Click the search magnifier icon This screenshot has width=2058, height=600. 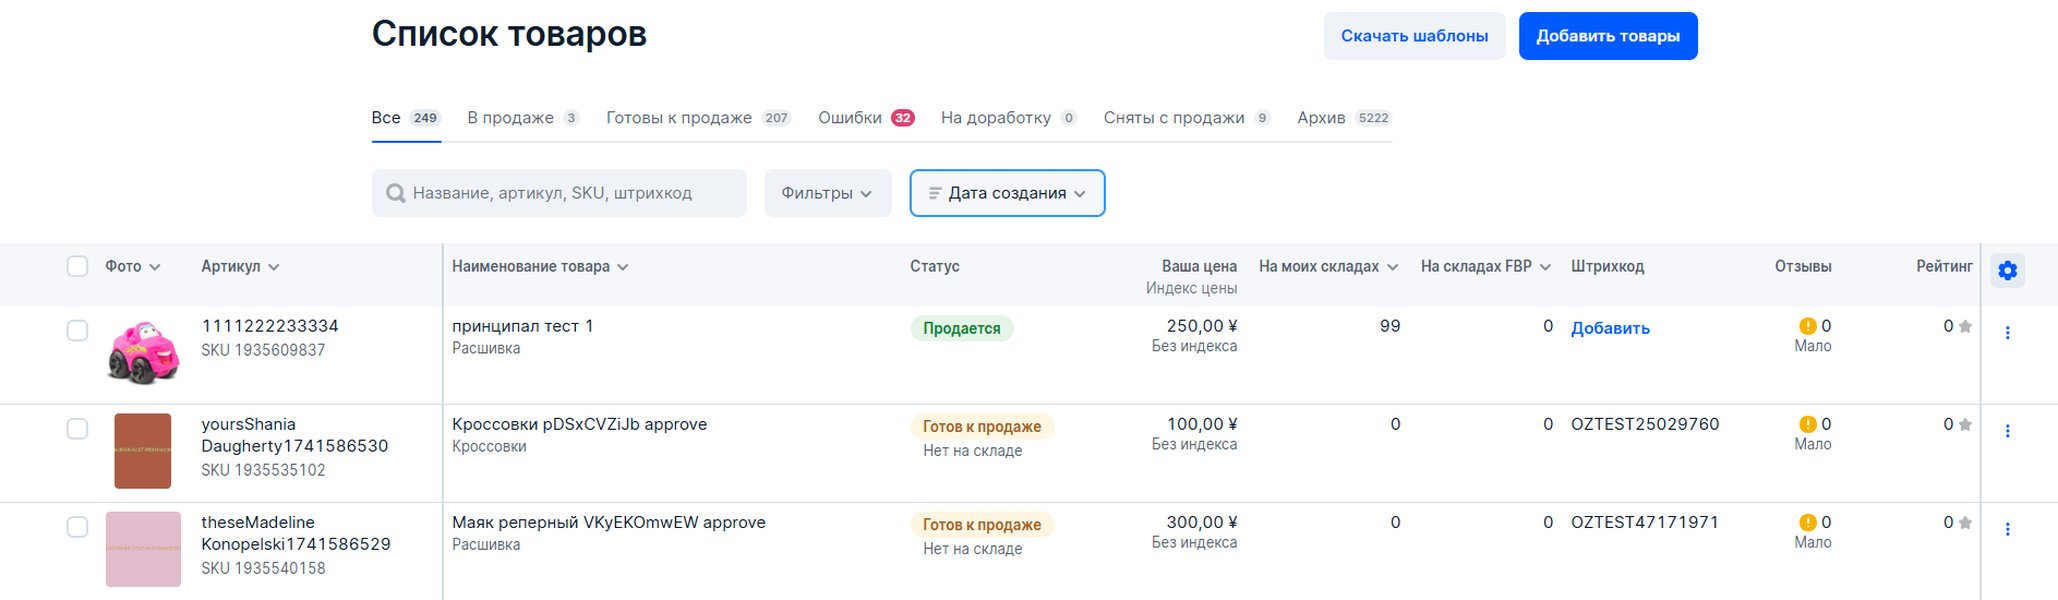click(x=396, y=193)
